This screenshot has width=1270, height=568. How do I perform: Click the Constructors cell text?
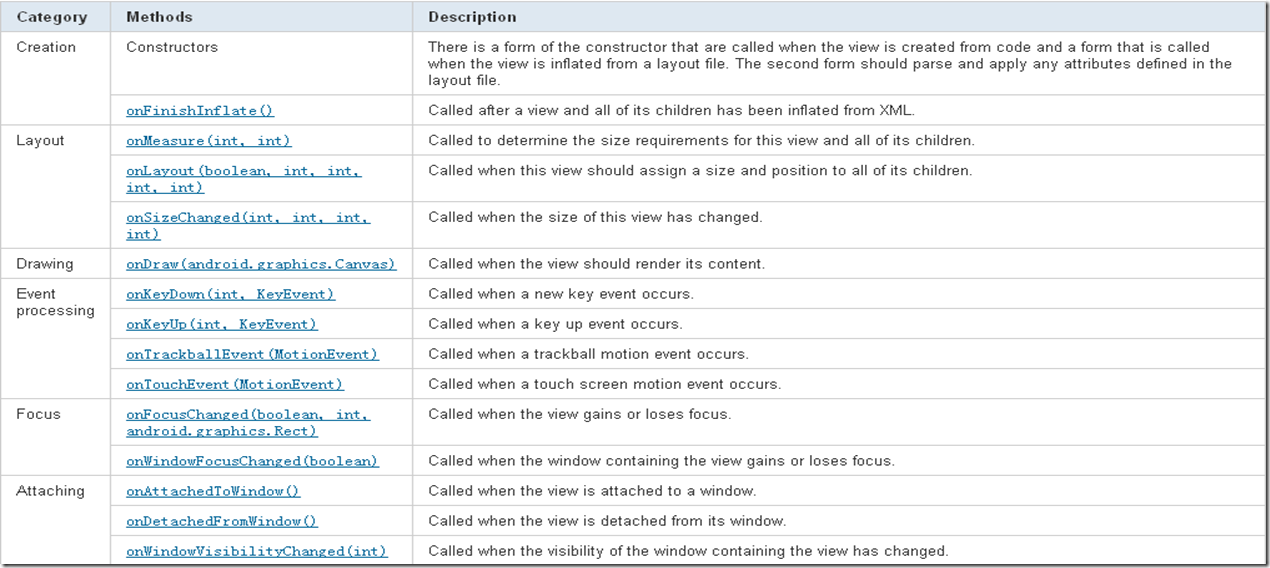(172, 47)
